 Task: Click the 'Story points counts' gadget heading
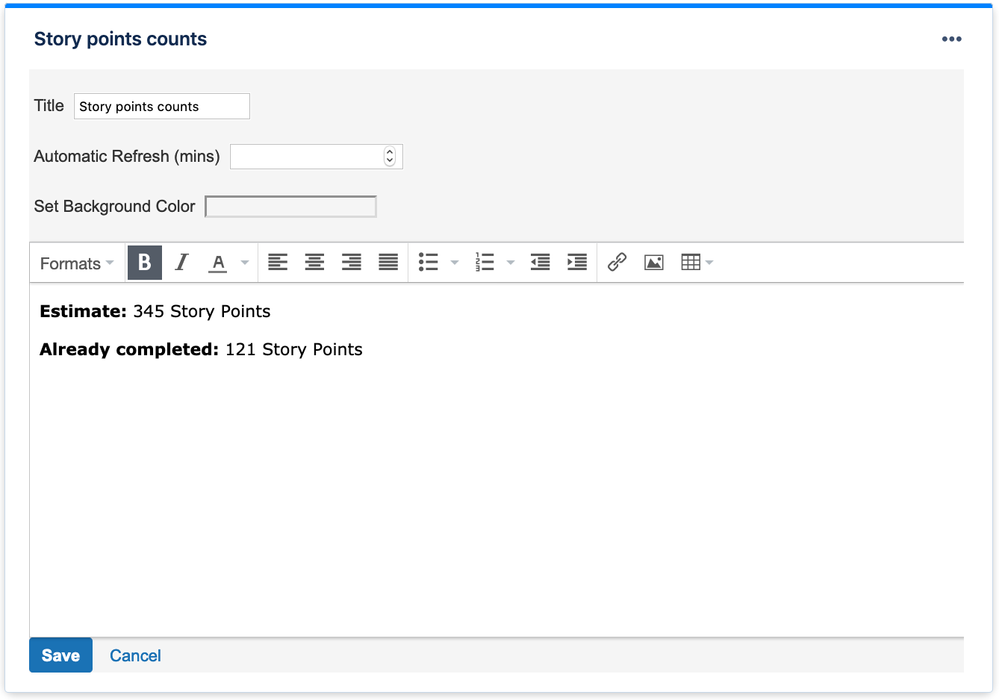coord(120,39)
